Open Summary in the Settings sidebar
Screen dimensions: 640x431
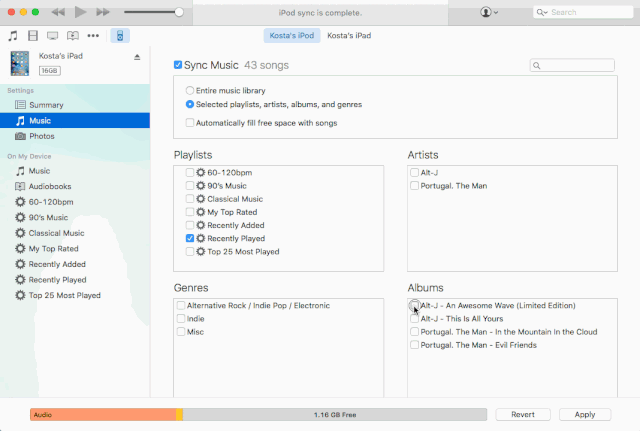click(75, 105)
